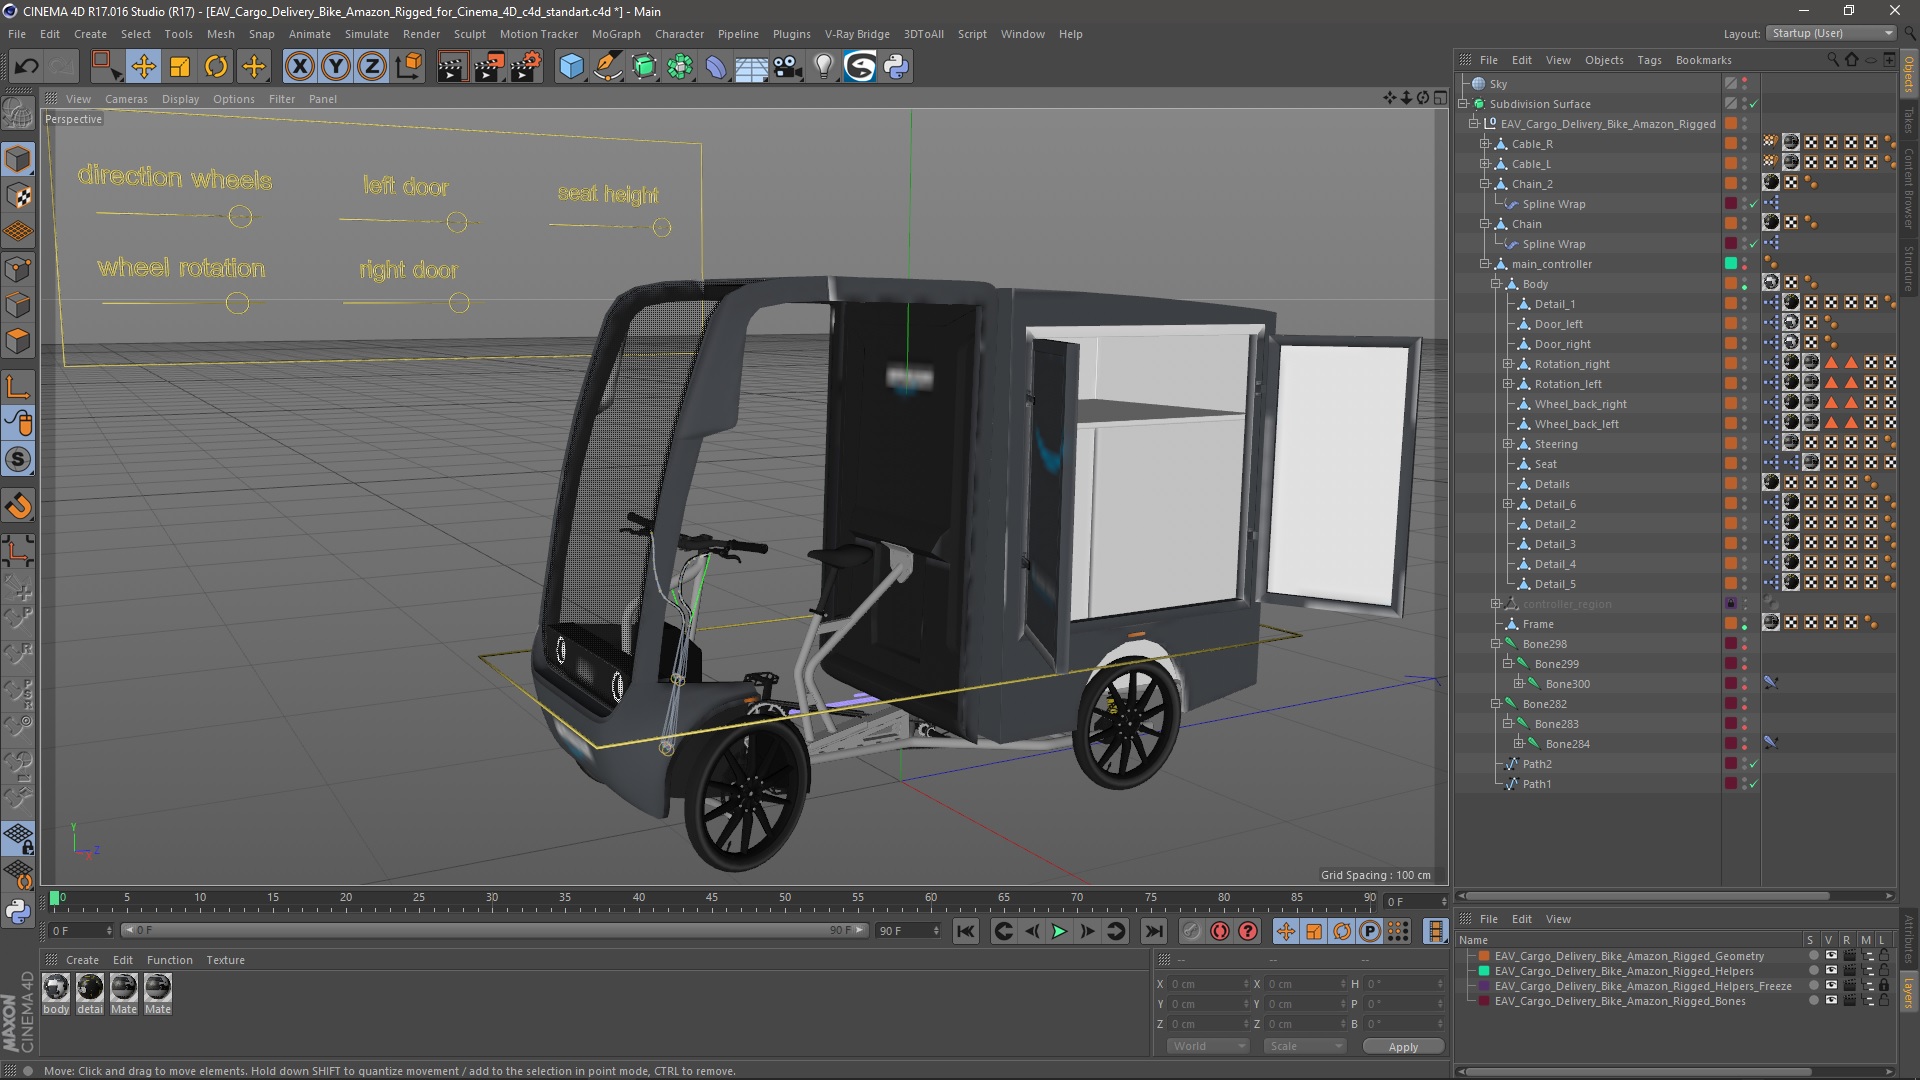Select the Texture mode icon
Viewport: 1920px width, 1080px height.
pos(18,196)
